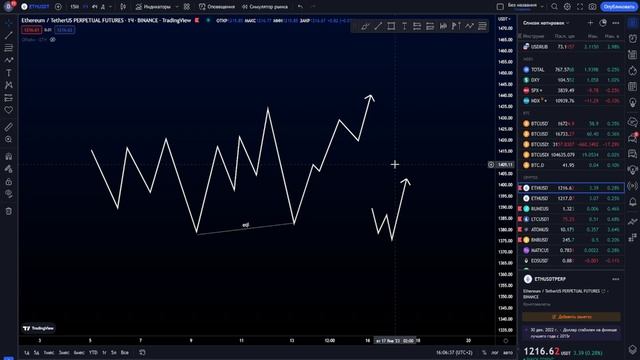Image resolution: width=640 pixels, height=360 pixels.
Task: Expand watchlist title dropdown (Список котировок)
Action: [546, 23]
